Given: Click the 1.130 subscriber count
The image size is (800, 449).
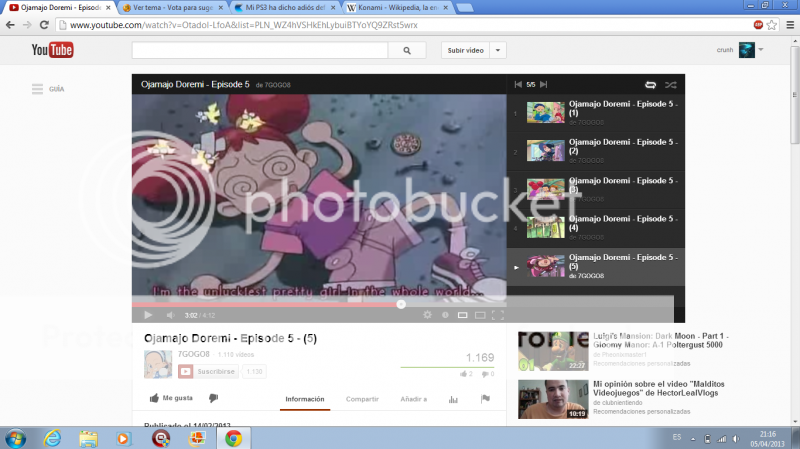Looking at the screenshot, I should [254, 371].
